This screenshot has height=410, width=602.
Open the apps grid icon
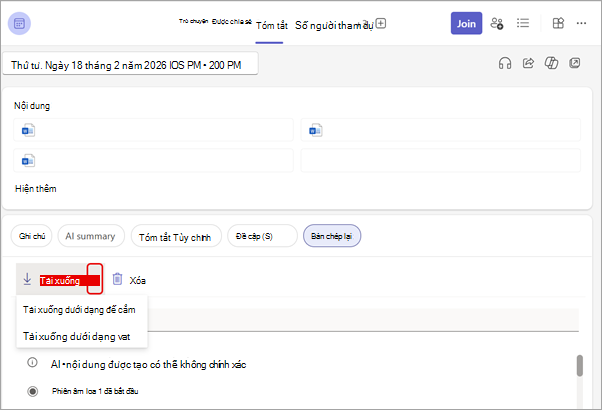558,23
